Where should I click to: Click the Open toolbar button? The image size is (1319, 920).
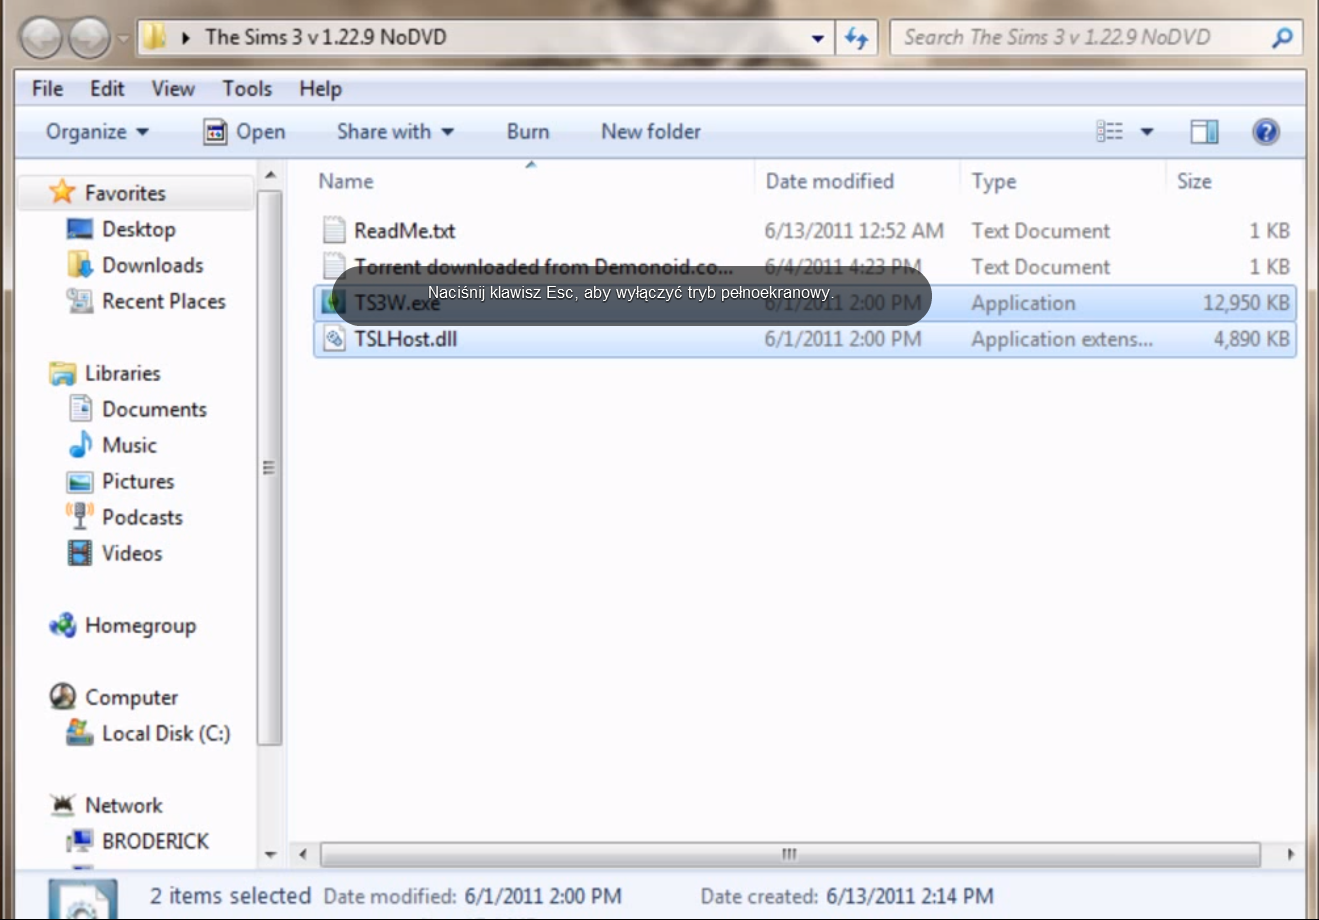click(244, 132)
